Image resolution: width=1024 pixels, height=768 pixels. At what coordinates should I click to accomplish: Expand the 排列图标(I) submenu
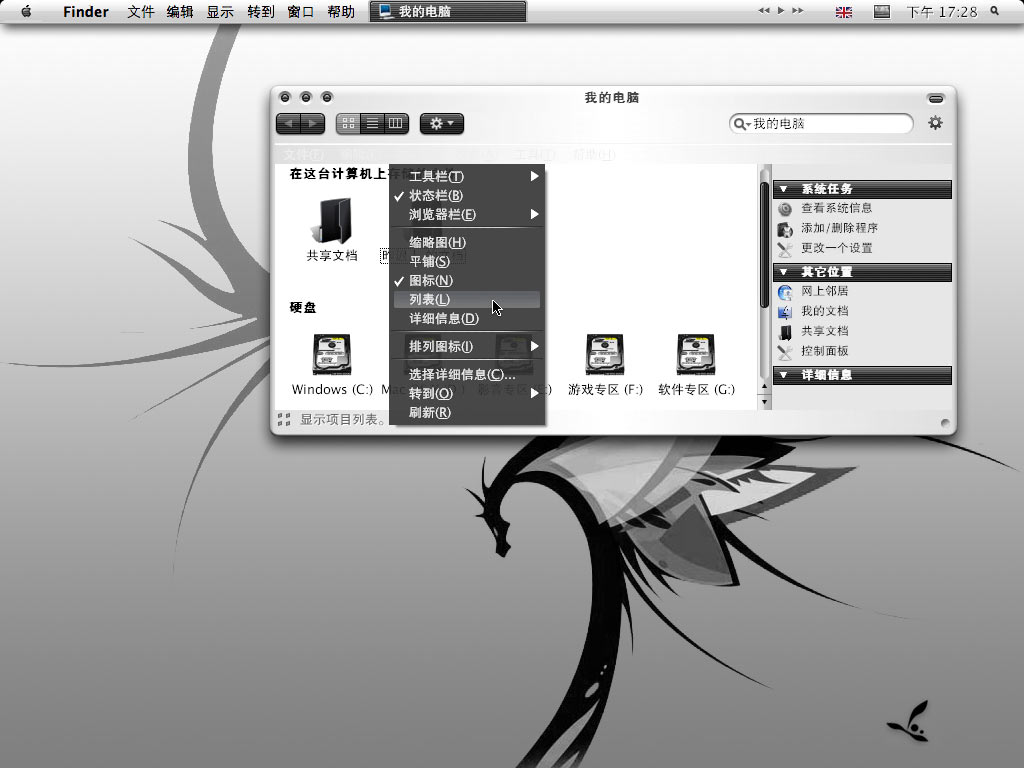pos(467,346)
